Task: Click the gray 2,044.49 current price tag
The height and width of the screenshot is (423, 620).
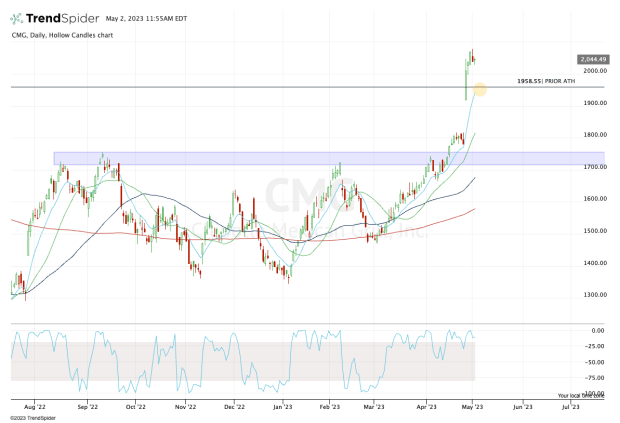Action: coord(591,59)
